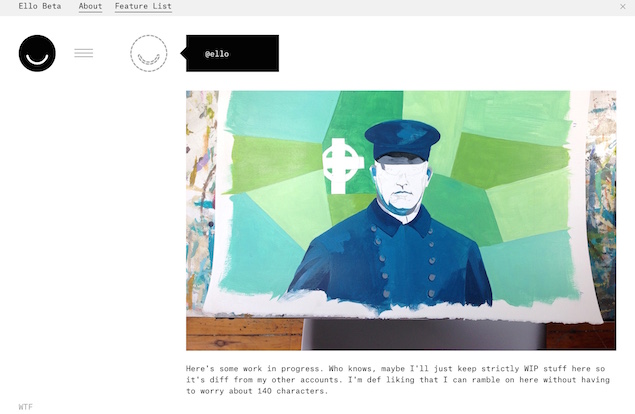Open the About link
The width and height of the screenshot is (635, 414).
click(90, 6)
